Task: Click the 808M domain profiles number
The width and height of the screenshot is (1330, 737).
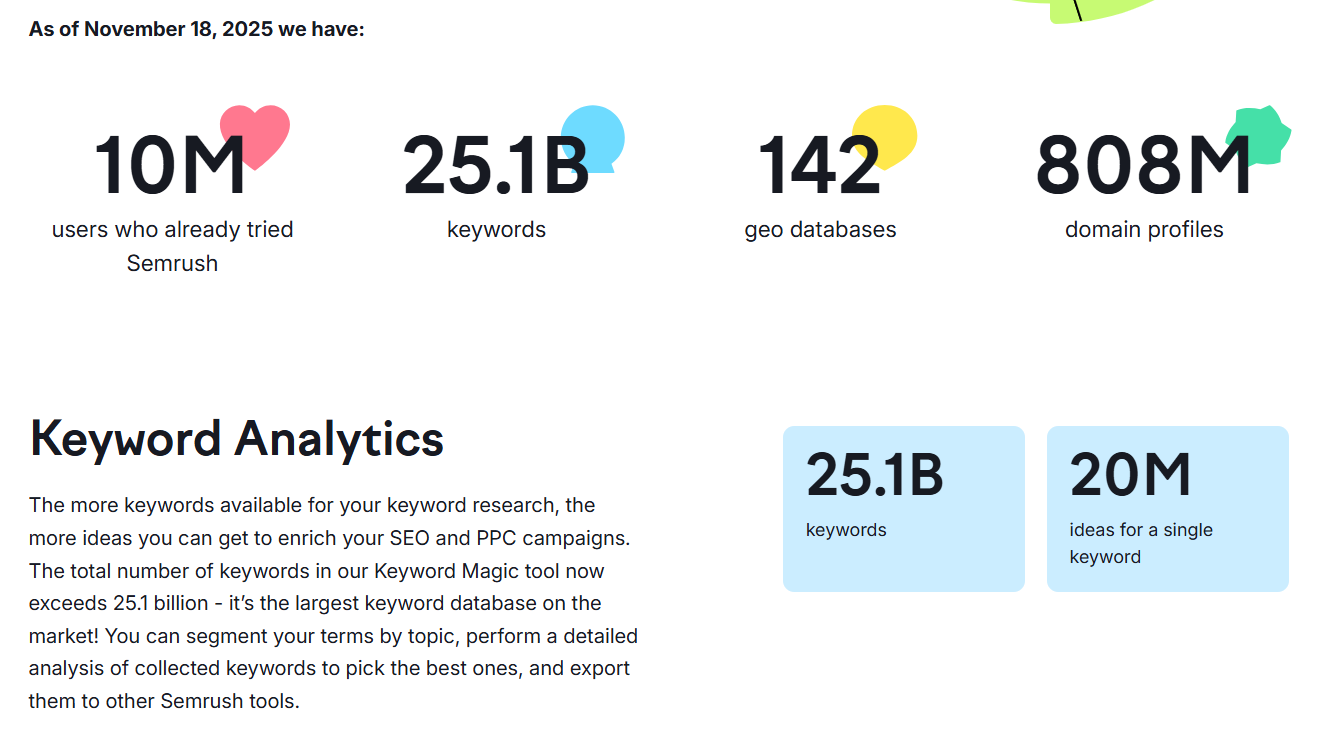Action: 1143,167
